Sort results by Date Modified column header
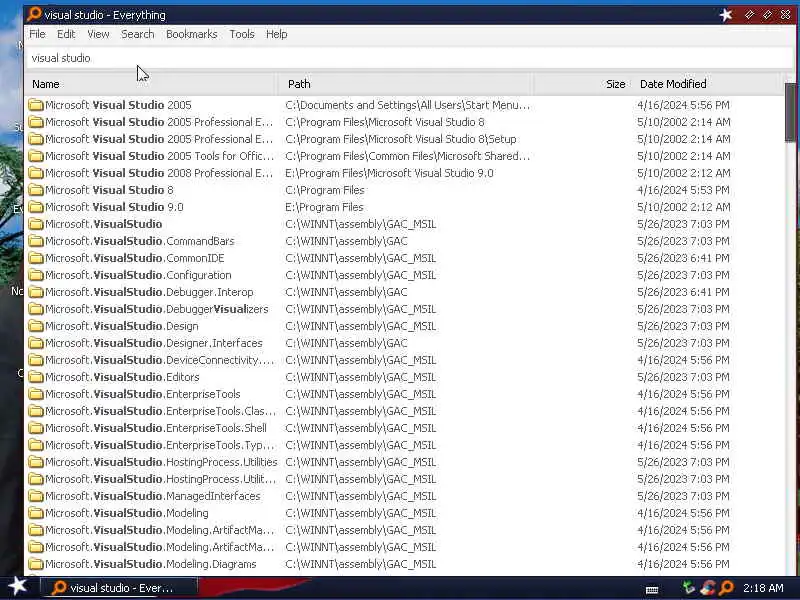This screenshot has height=600, width=800. (707, 84)
